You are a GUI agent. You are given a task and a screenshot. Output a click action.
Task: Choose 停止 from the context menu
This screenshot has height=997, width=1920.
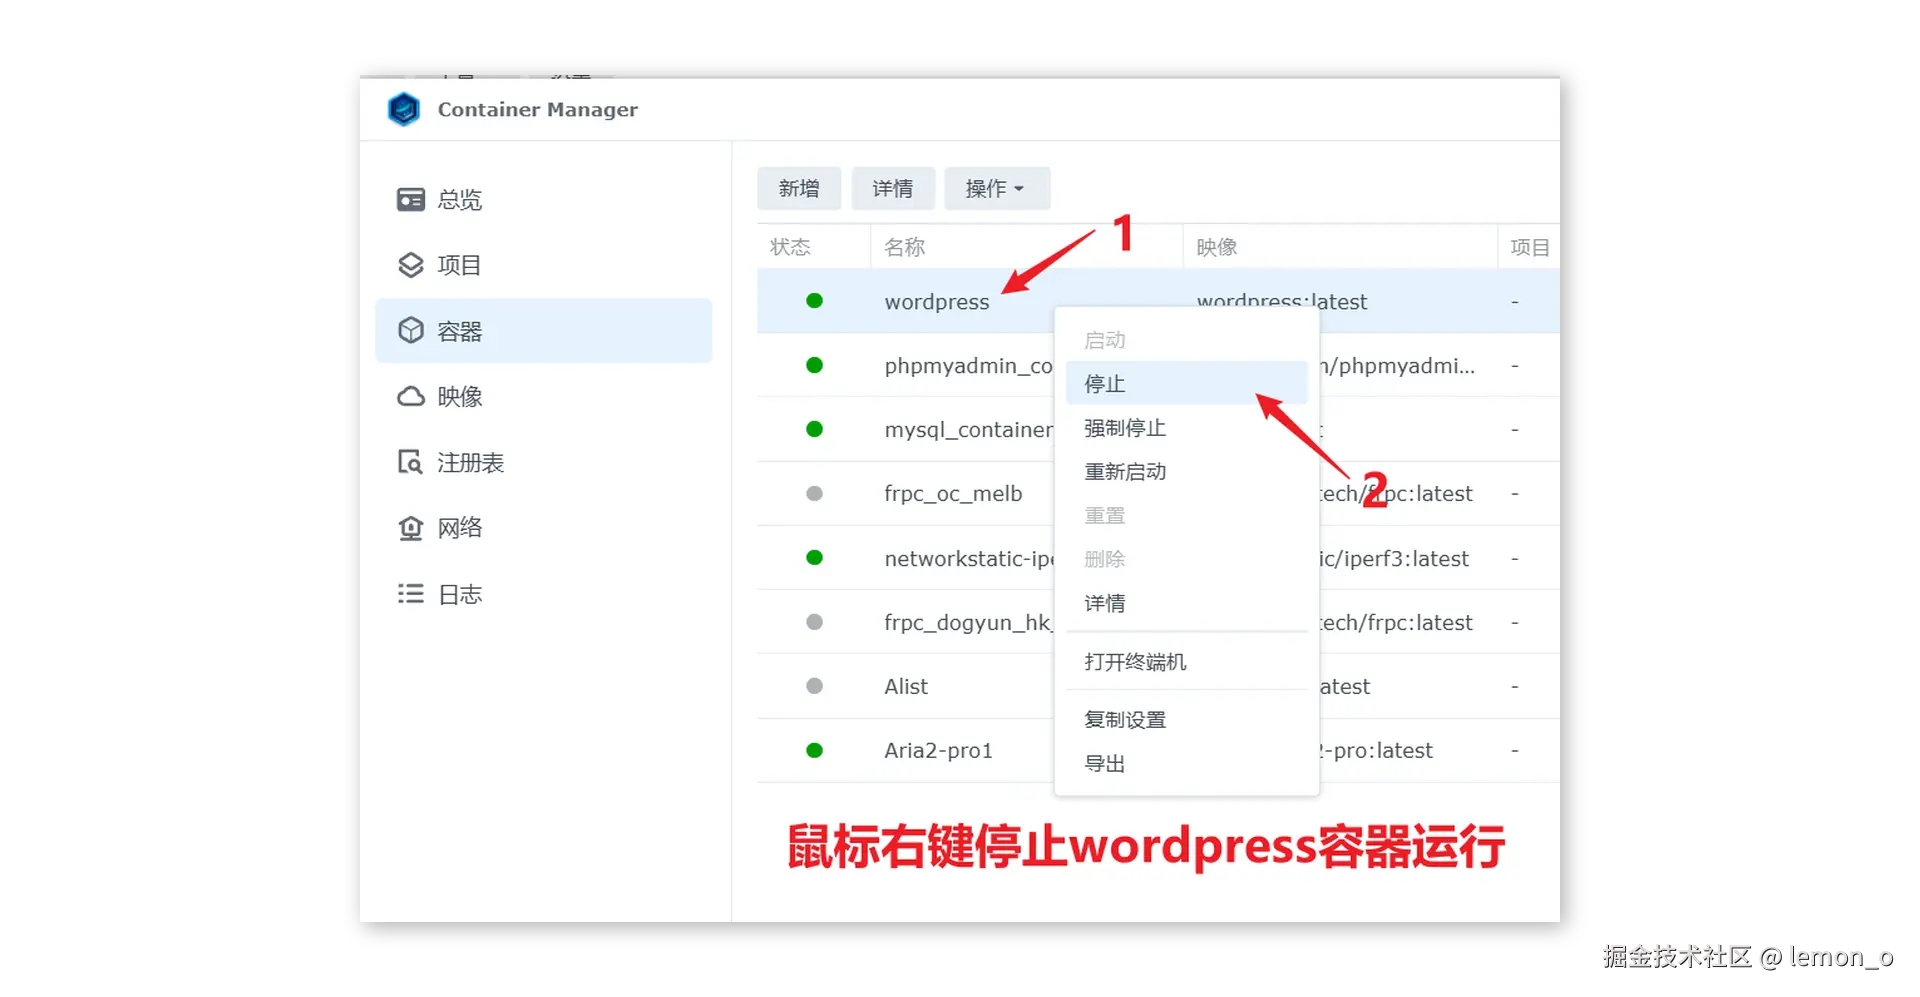tap(1103, 383)
